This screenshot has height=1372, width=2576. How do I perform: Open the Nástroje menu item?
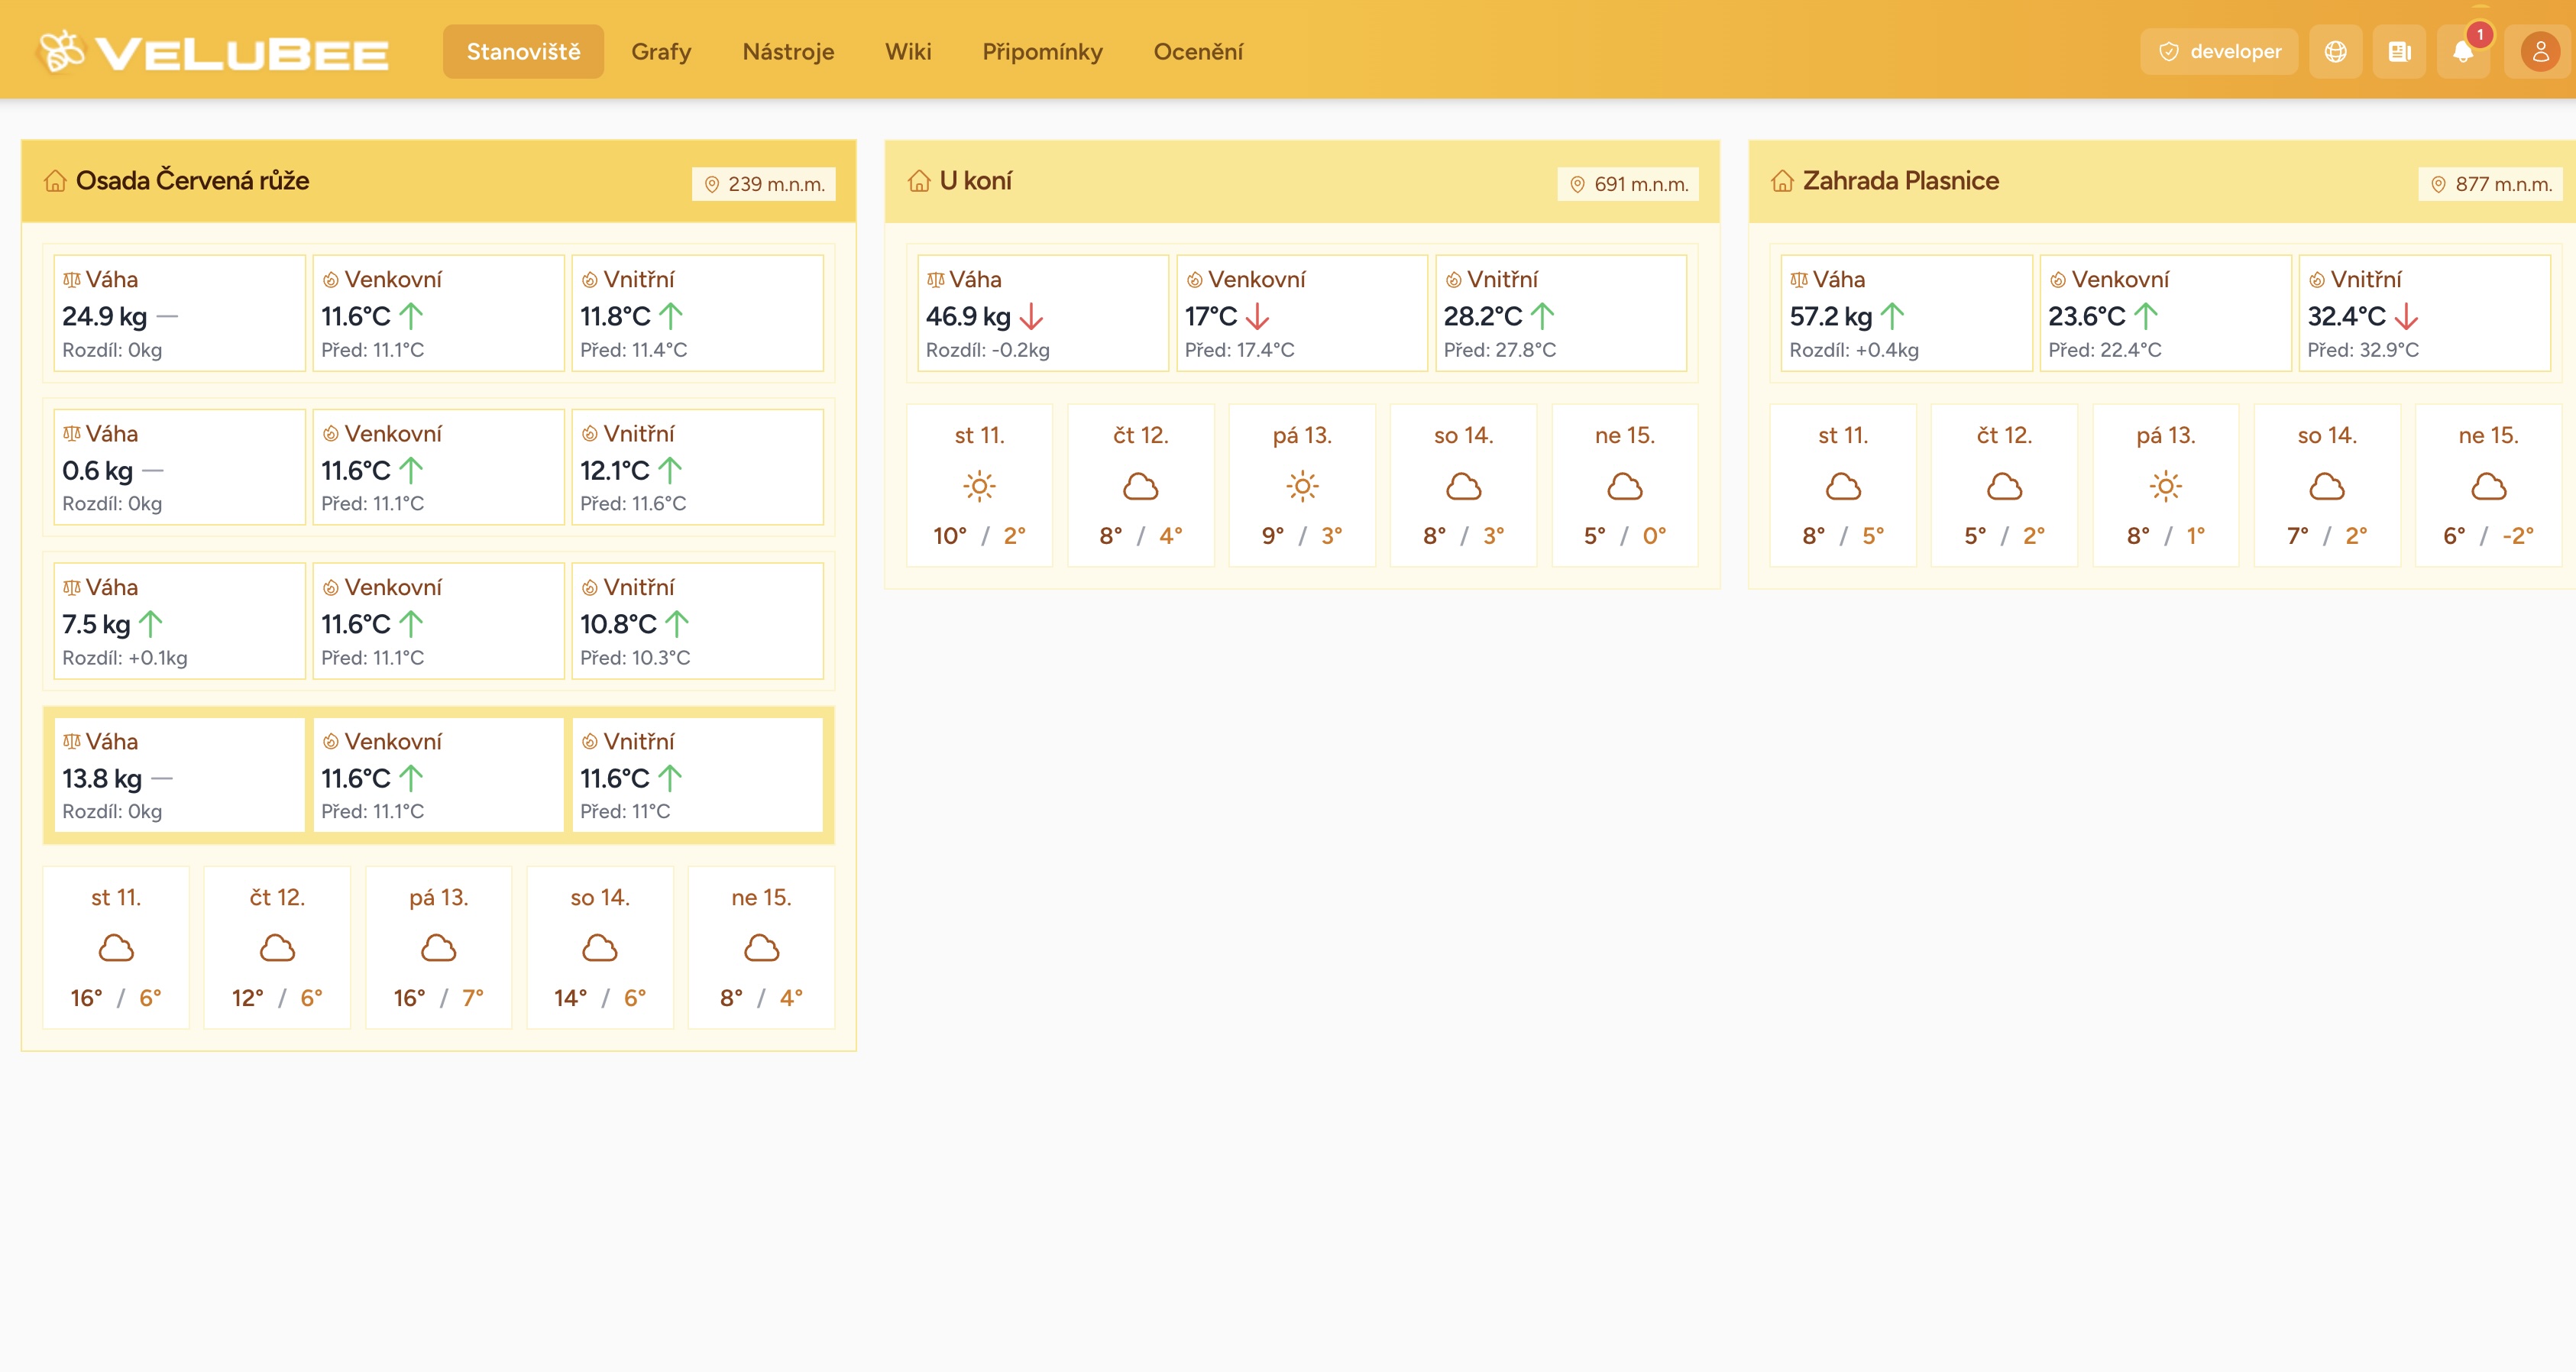click(788, 52)
